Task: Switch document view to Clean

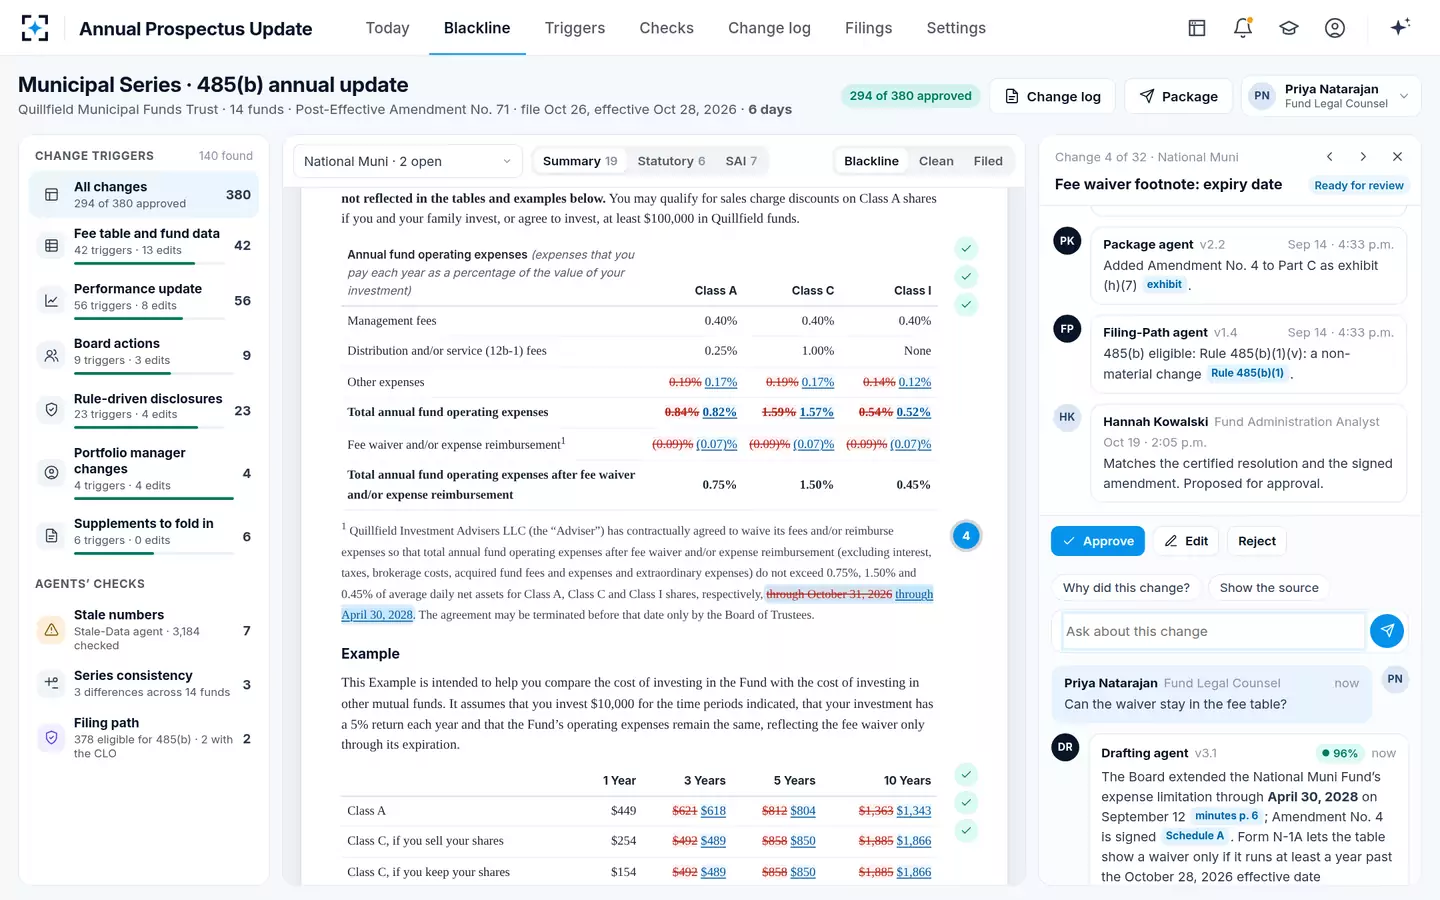Action: click(x=936, y=161)
